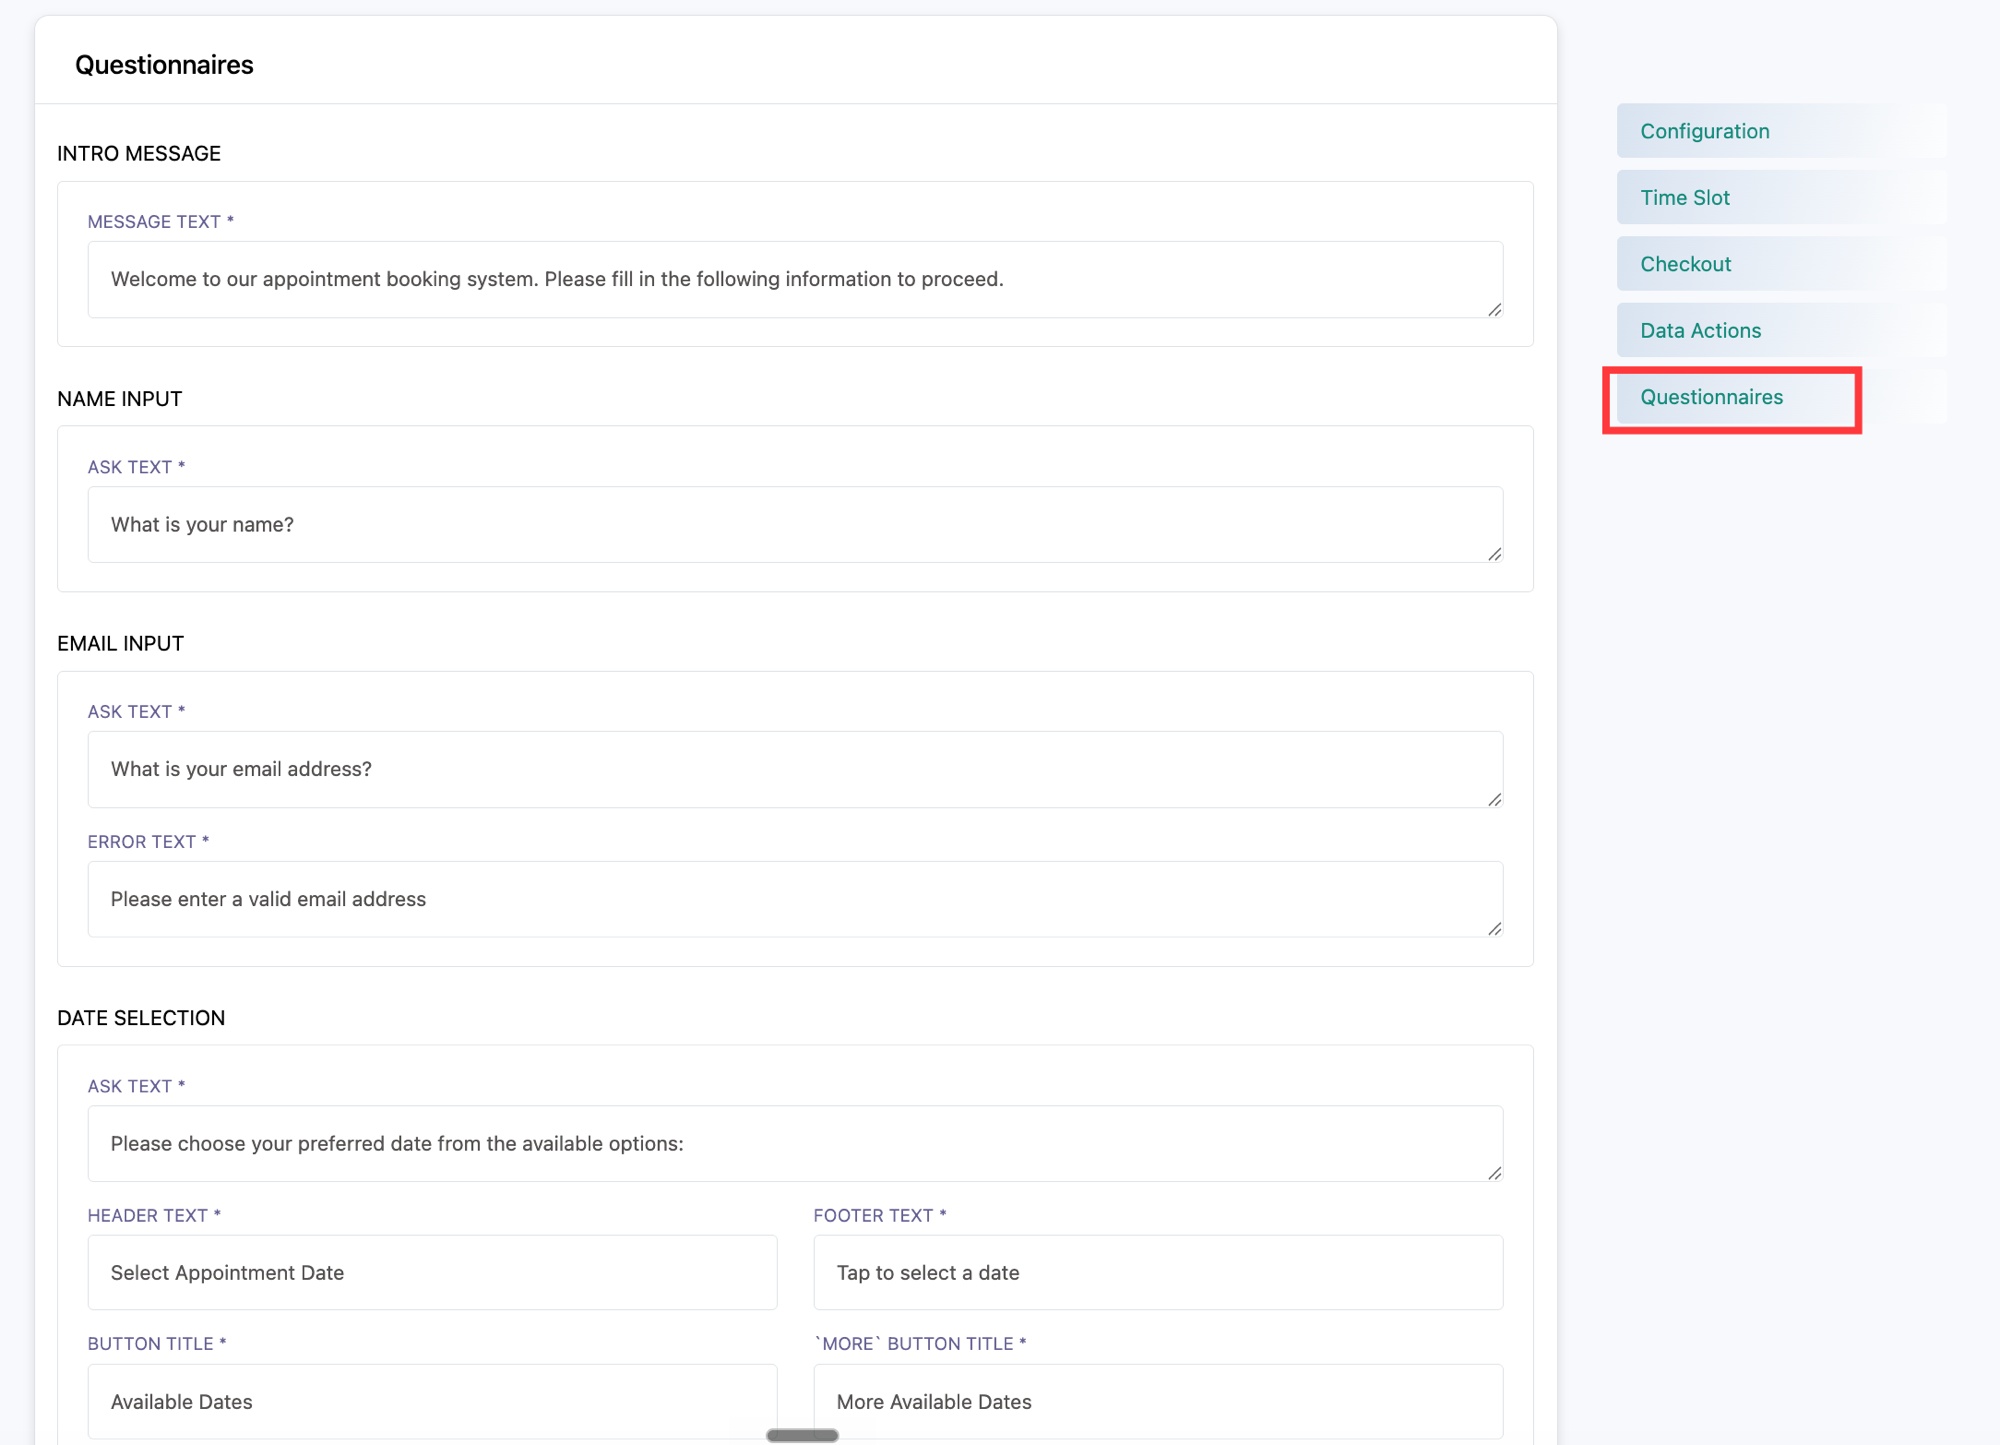Select the Questionnaires sidebar tab
Image resolution: width=2000 pixels, height=1445 pixels.
pyautogui.click(x=1781, y=397)
